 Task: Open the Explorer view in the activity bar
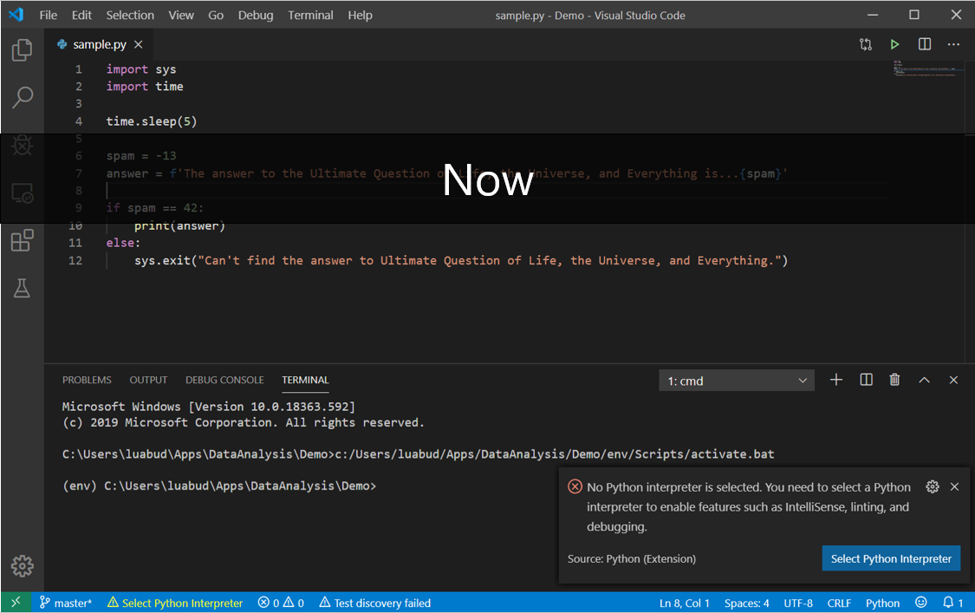coord(22,49)
